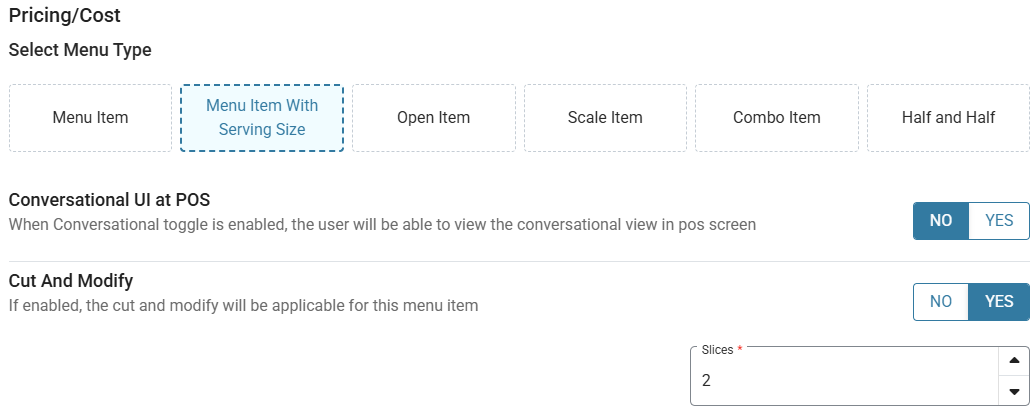Choose Menu Item With Serving Size
Image resolution: width=1035 pixels, height=410 pixels.
tap(262, 118)
